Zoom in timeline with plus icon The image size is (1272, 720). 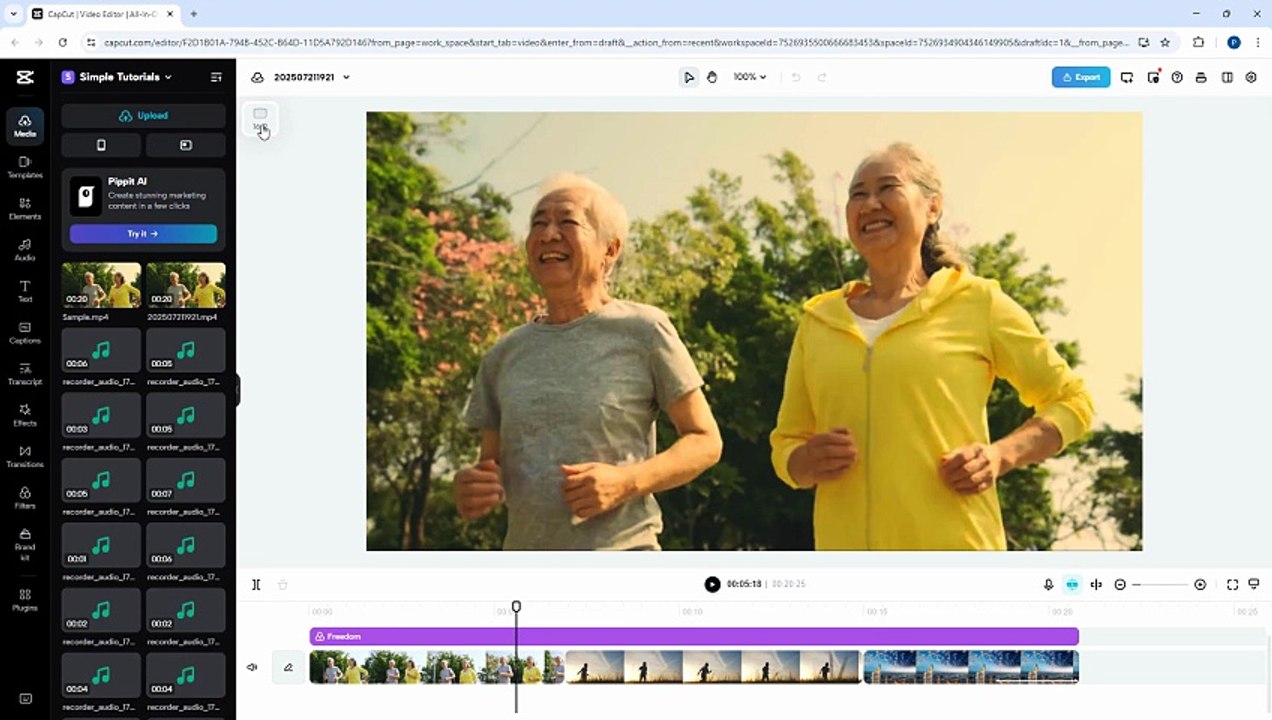1200,584
